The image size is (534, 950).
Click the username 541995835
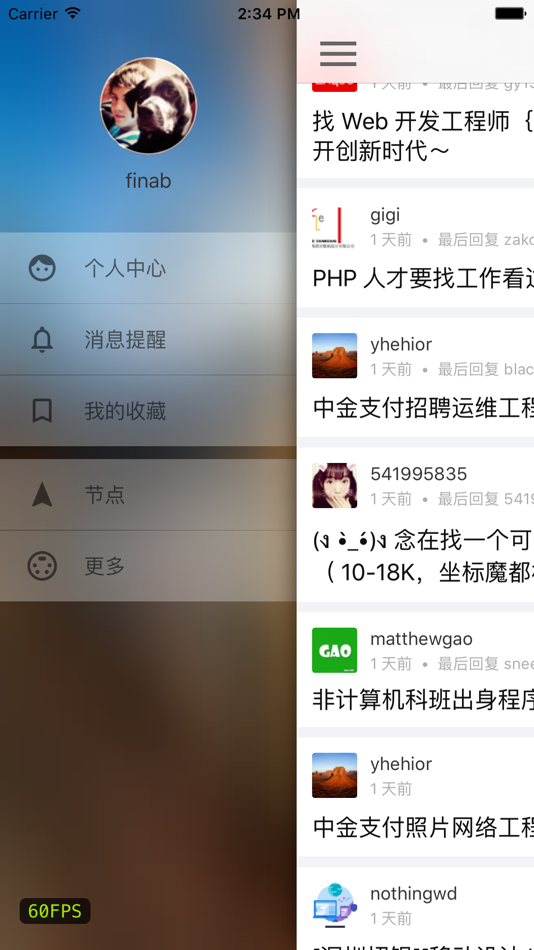pos(419,474)
